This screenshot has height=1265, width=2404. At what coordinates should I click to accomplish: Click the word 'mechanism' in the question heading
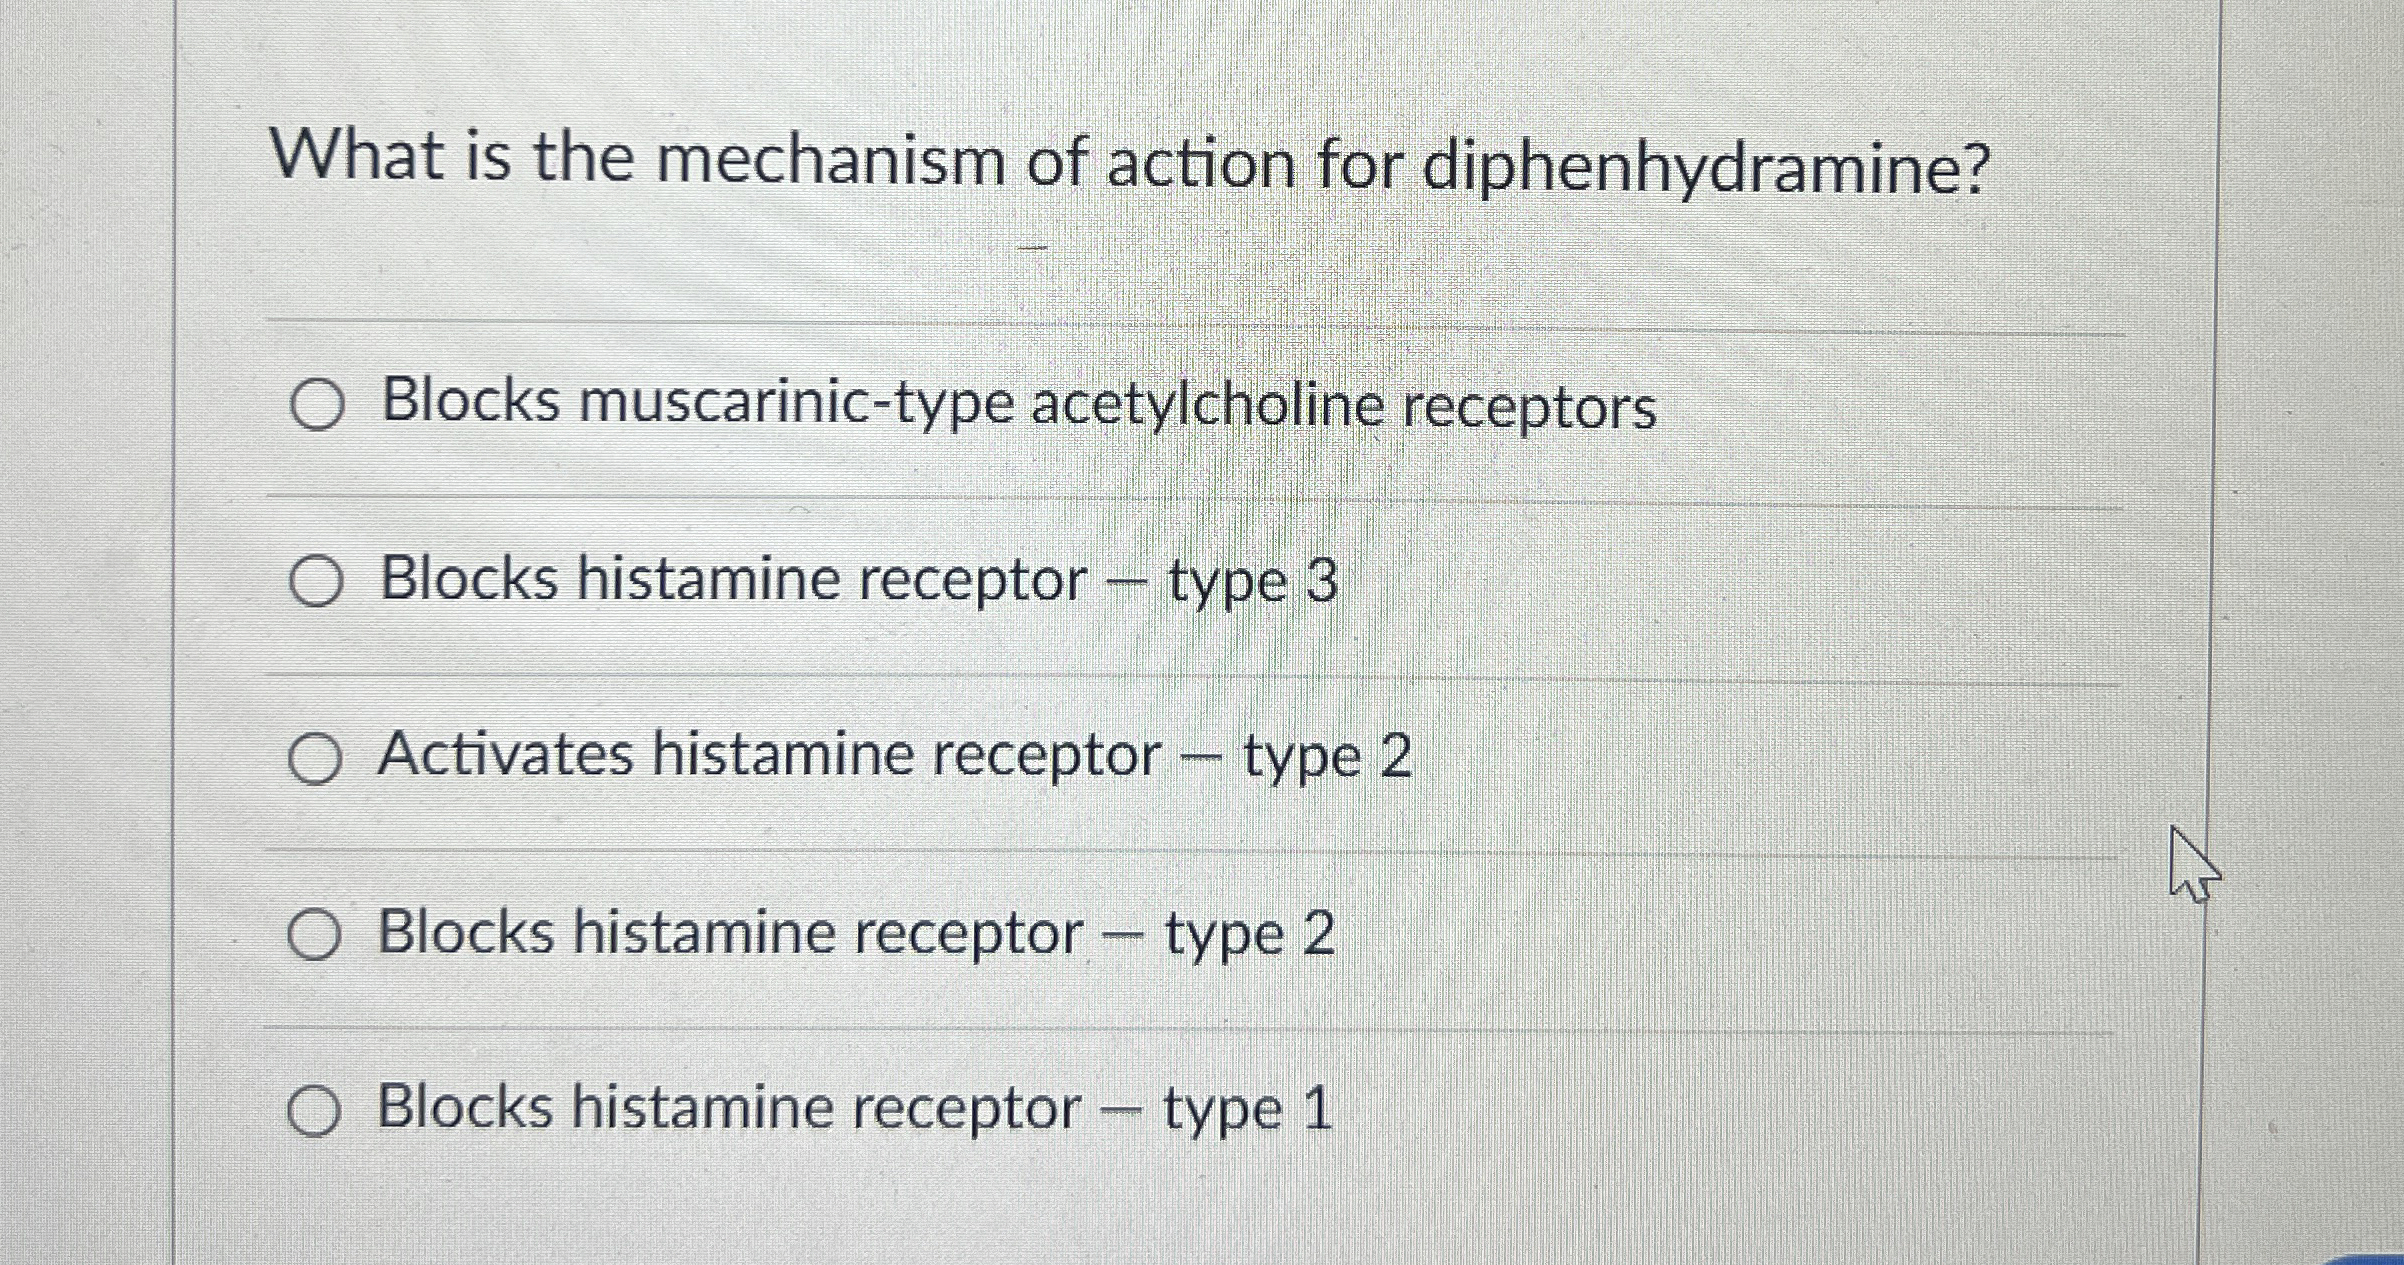830,161
